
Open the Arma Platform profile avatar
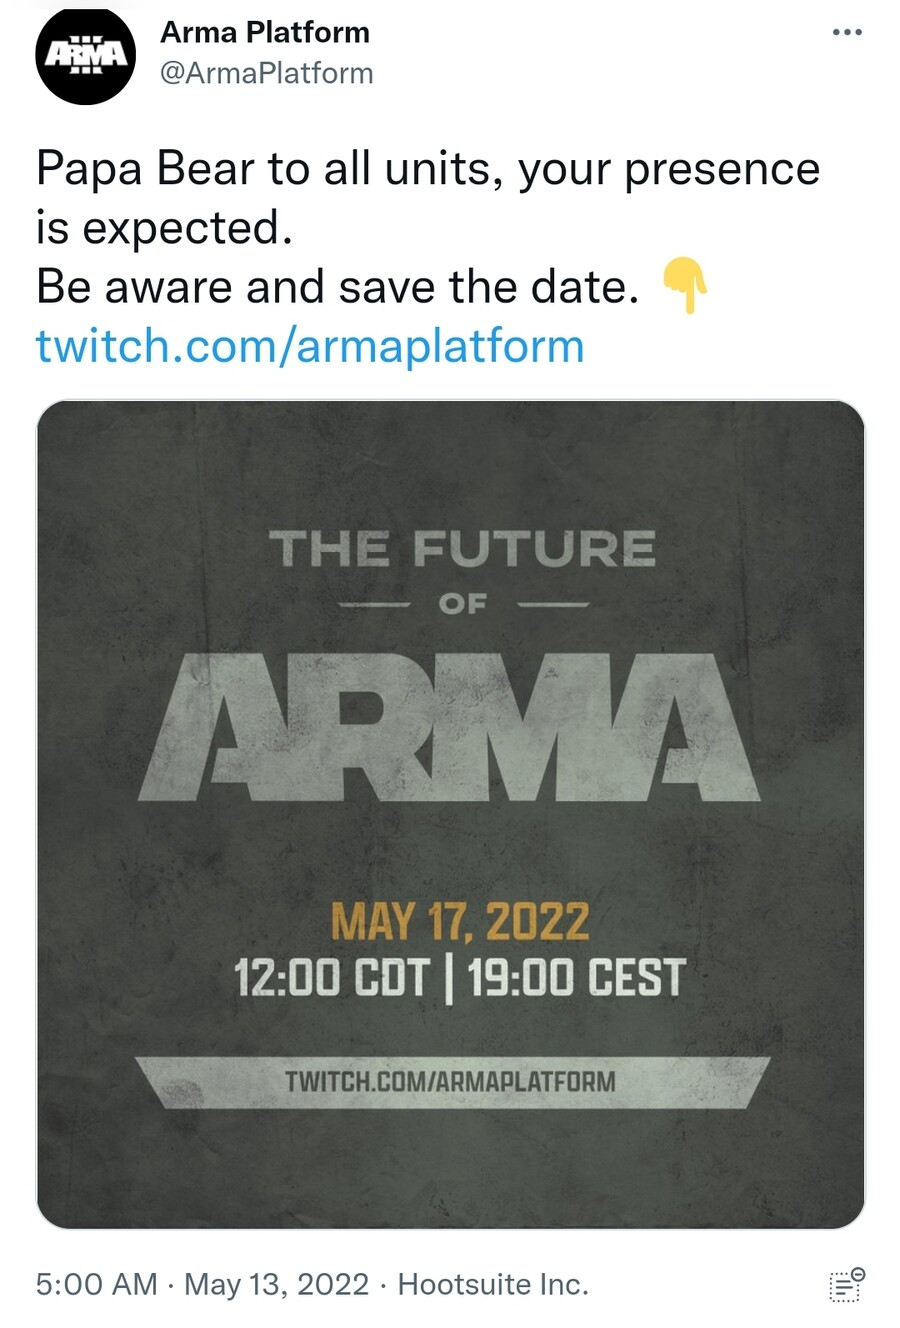(85, 55)
